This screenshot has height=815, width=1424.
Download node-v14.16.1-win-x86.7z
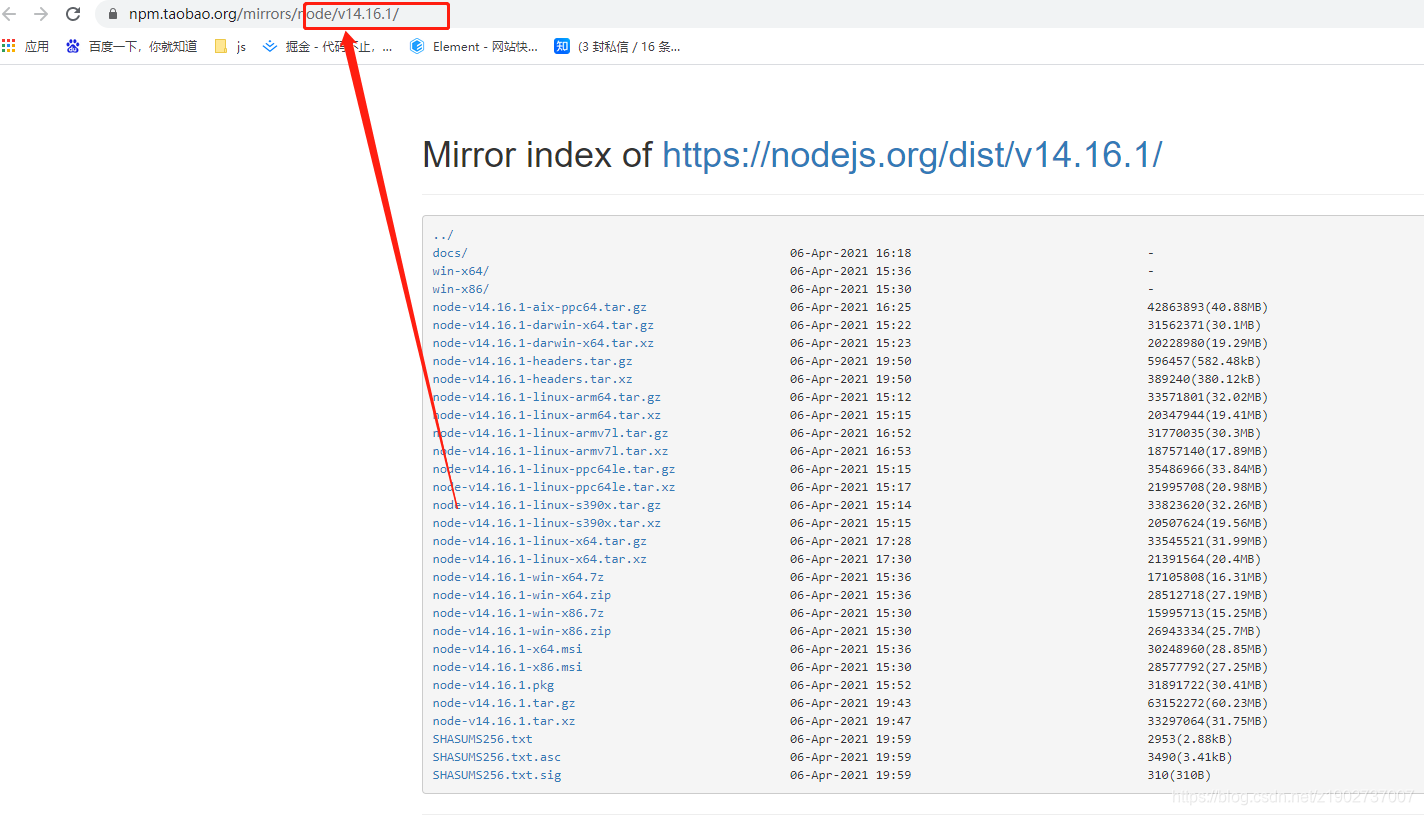[x=518, y=613]
